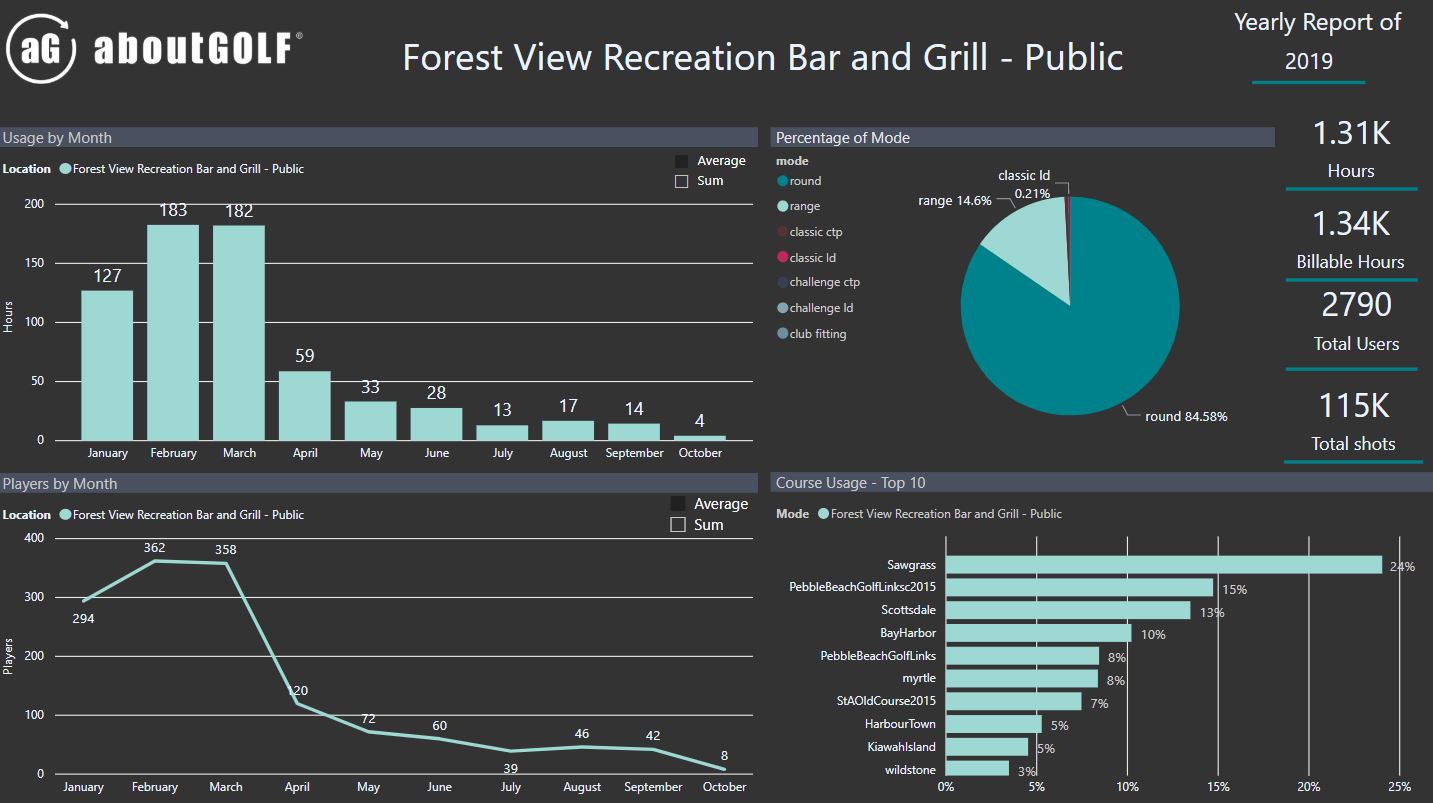Click the 362 February point on Players line

[x=154, y=561]
